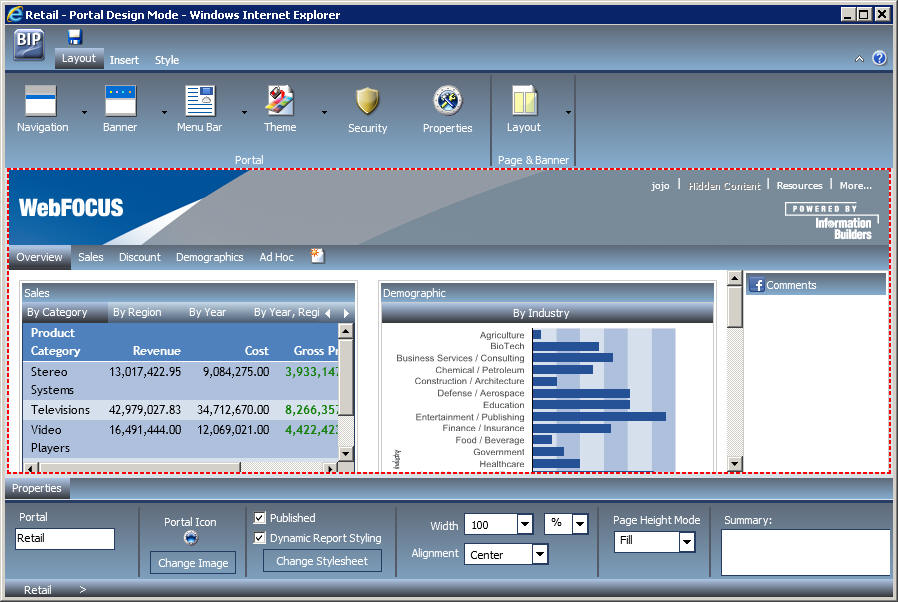898x602 pixels.
Task: Expand the Menu Bar dropdown arrow
Action: [245, 112]
